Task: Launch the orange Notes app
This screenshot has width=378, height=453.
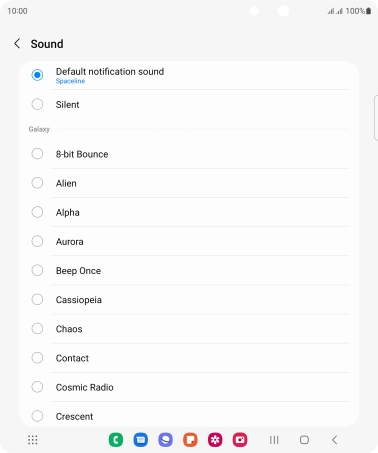Action: [x=190, y=440]
